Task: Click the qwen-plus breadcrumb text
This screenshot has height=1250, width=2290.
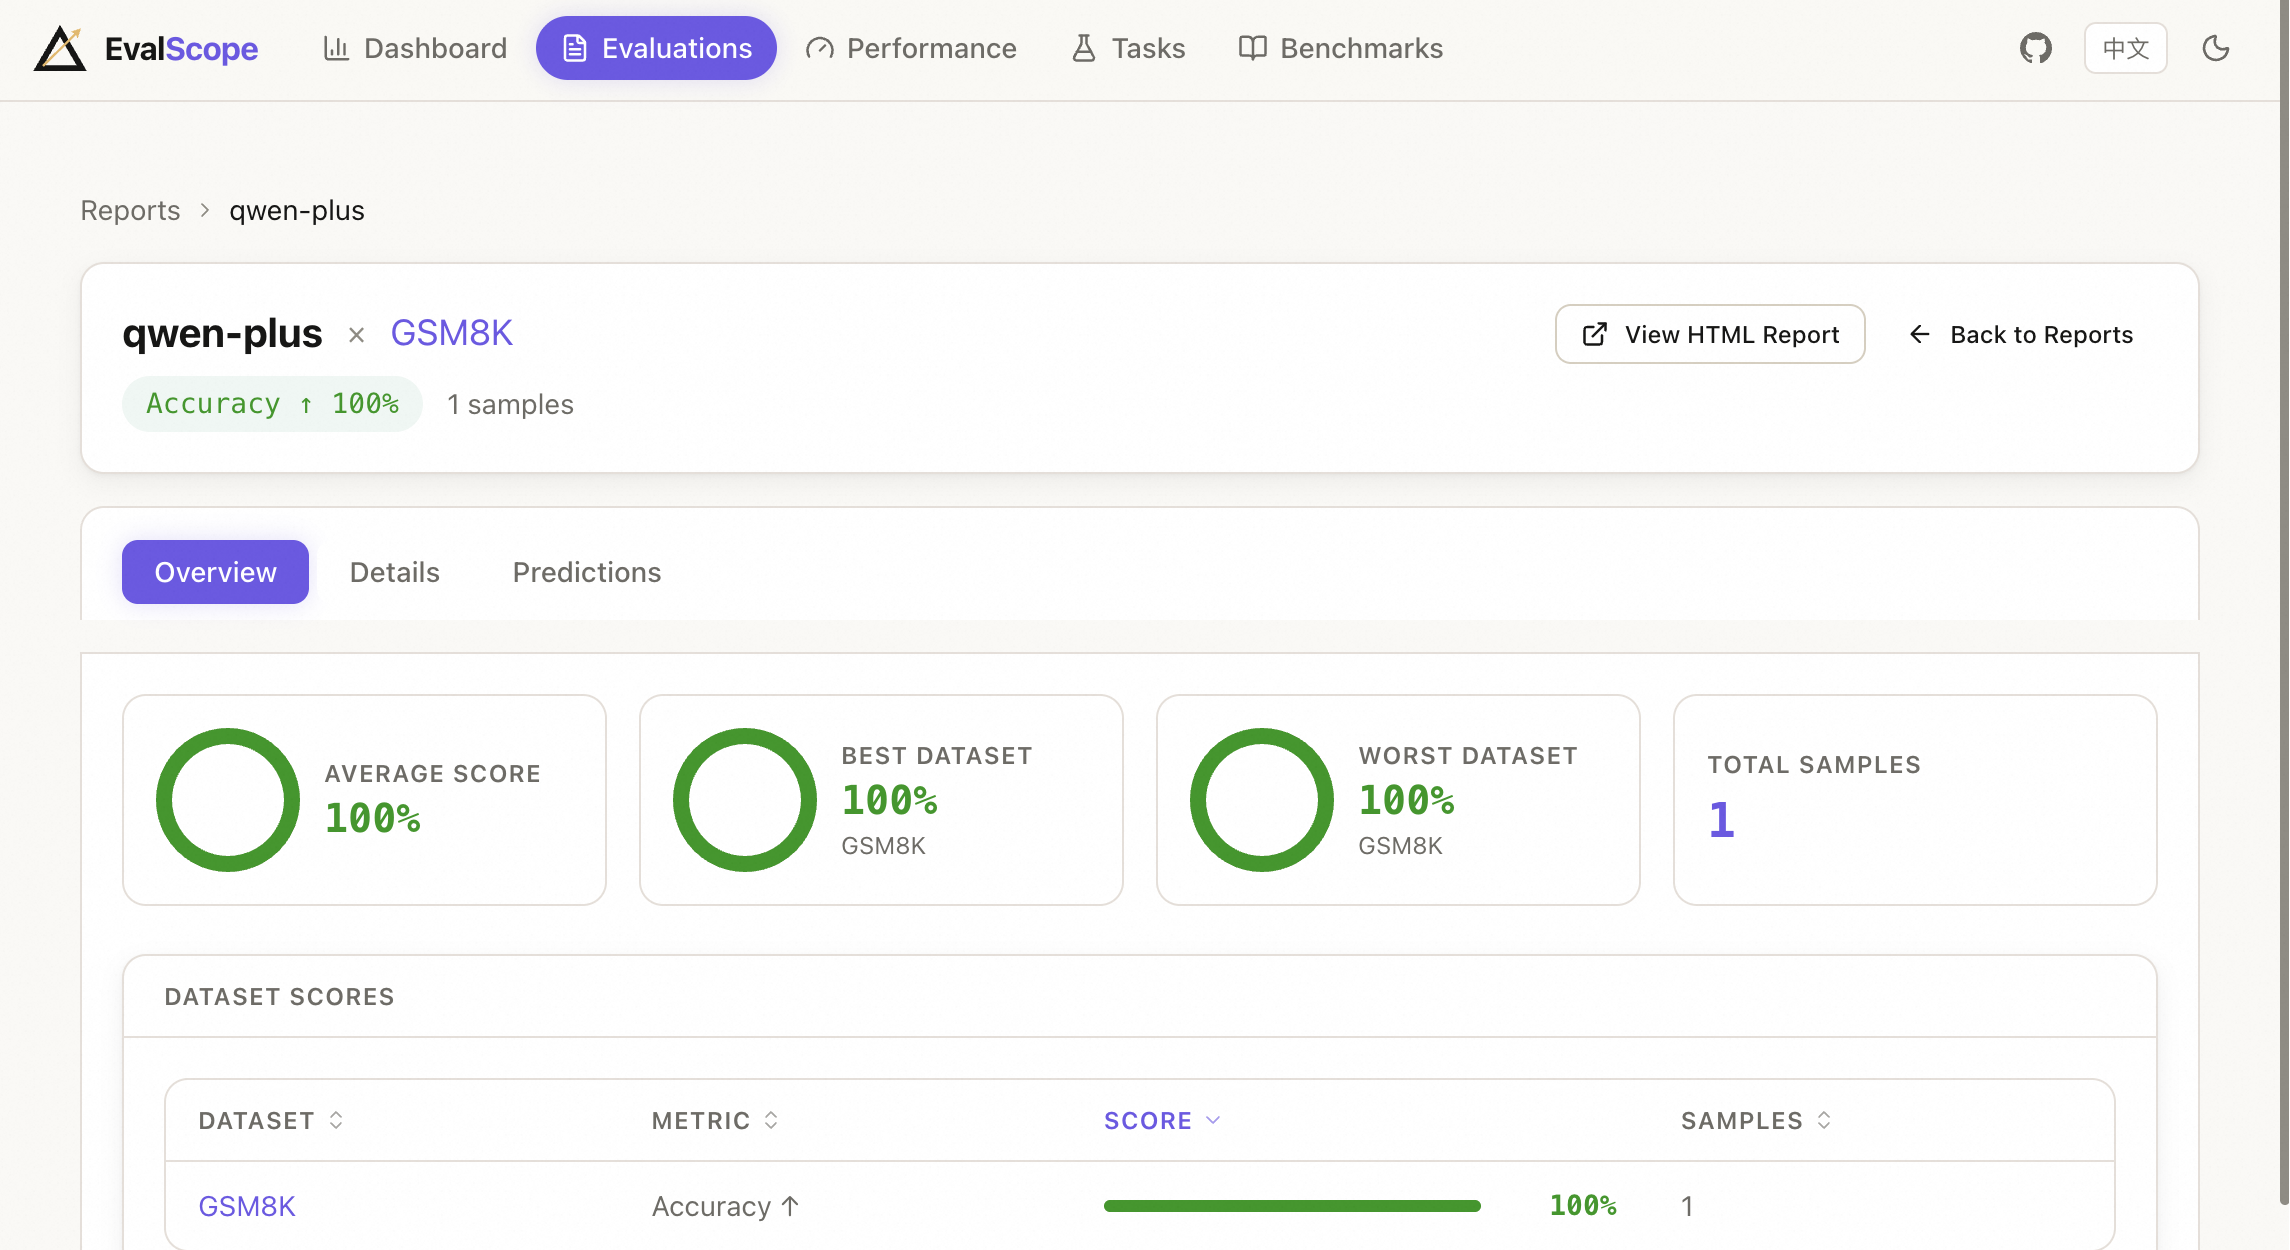Action: coord(297,210)
